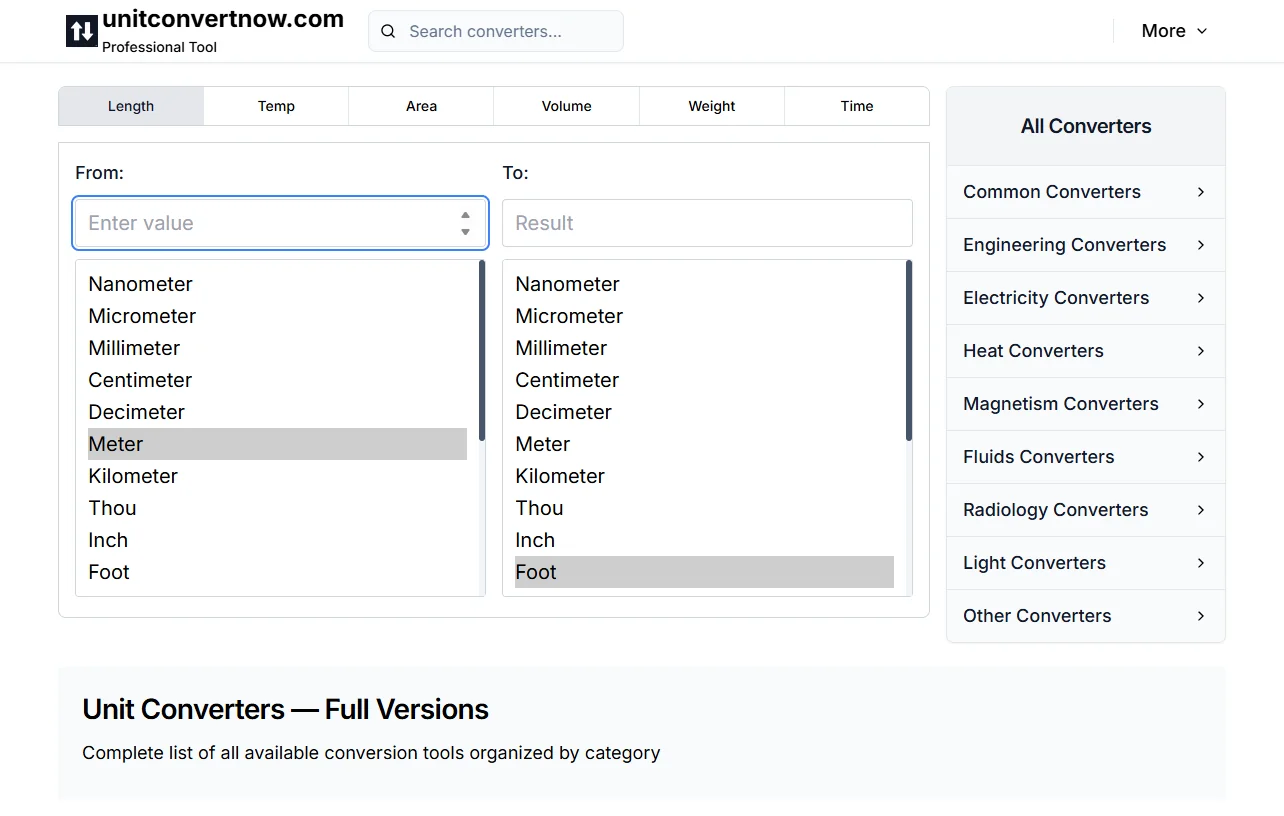Switch to the Weight tab
The height and width of the screenshot is (816, 1284).
point(711,106)
